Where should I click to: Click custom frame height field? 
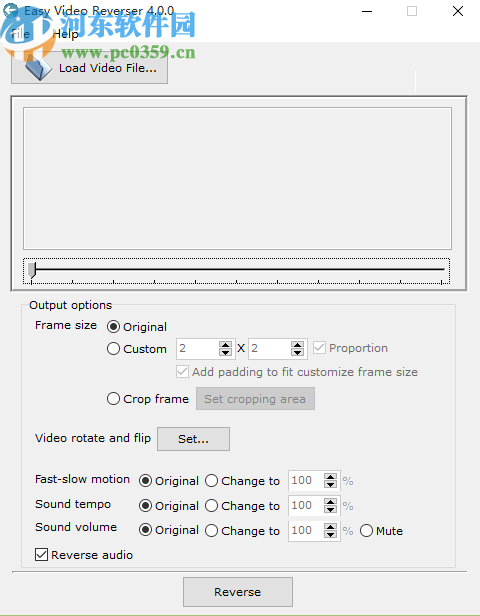click(x=270, y=348)
